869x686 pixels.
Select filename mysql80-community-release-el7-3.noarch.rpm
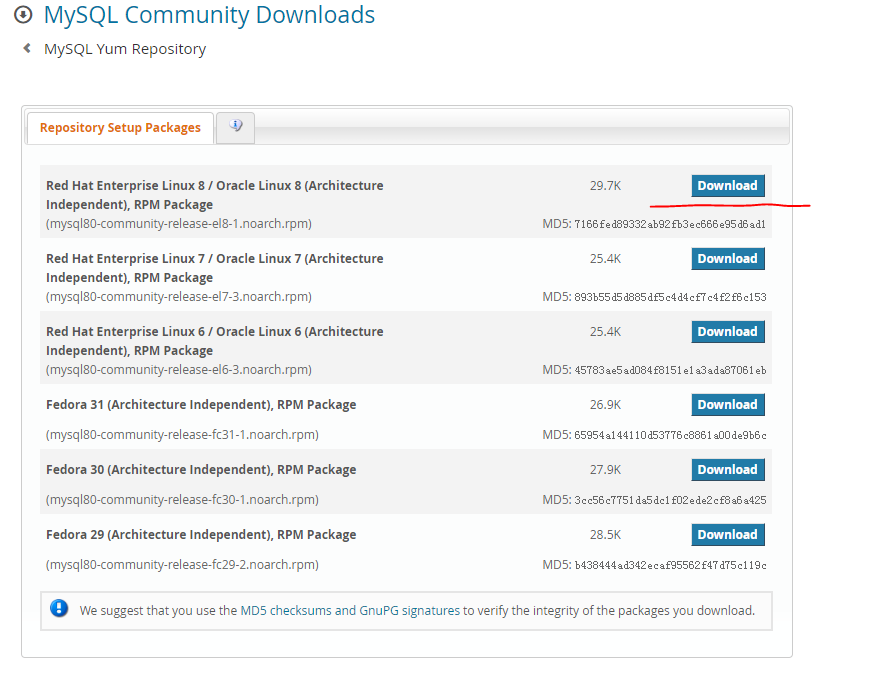(179, 297)
